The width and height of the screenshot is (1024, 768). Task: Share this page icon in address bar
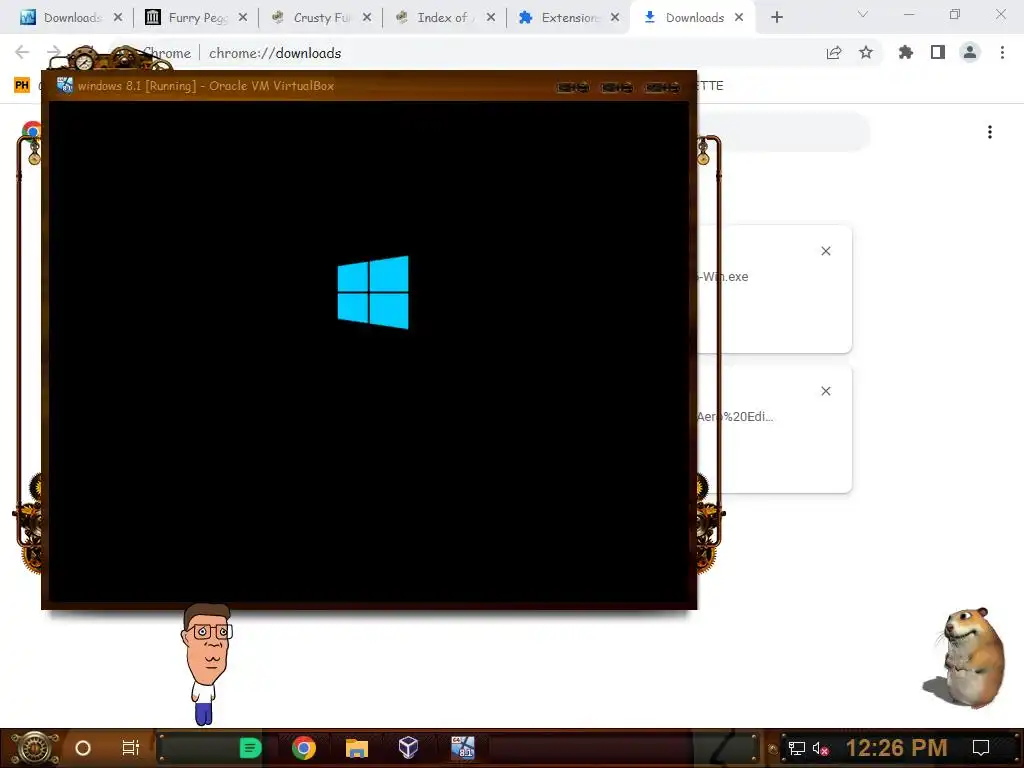pyautogui.click(x=834, y=53)
